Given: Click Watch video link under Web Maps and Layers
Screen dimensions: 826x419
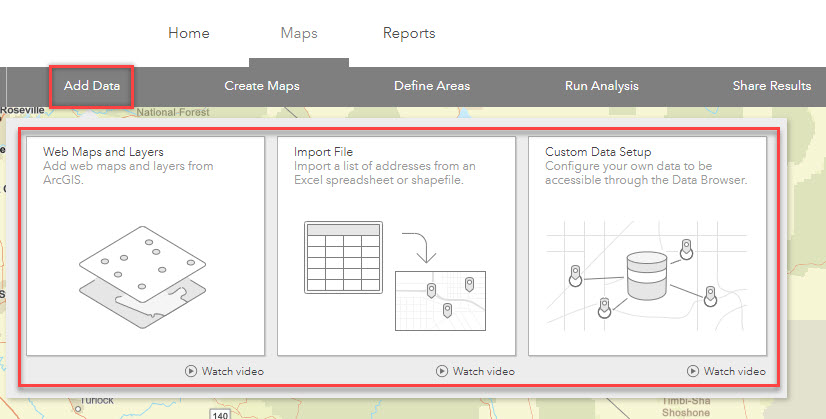Looking at the screenshot, I should [232, 371].
